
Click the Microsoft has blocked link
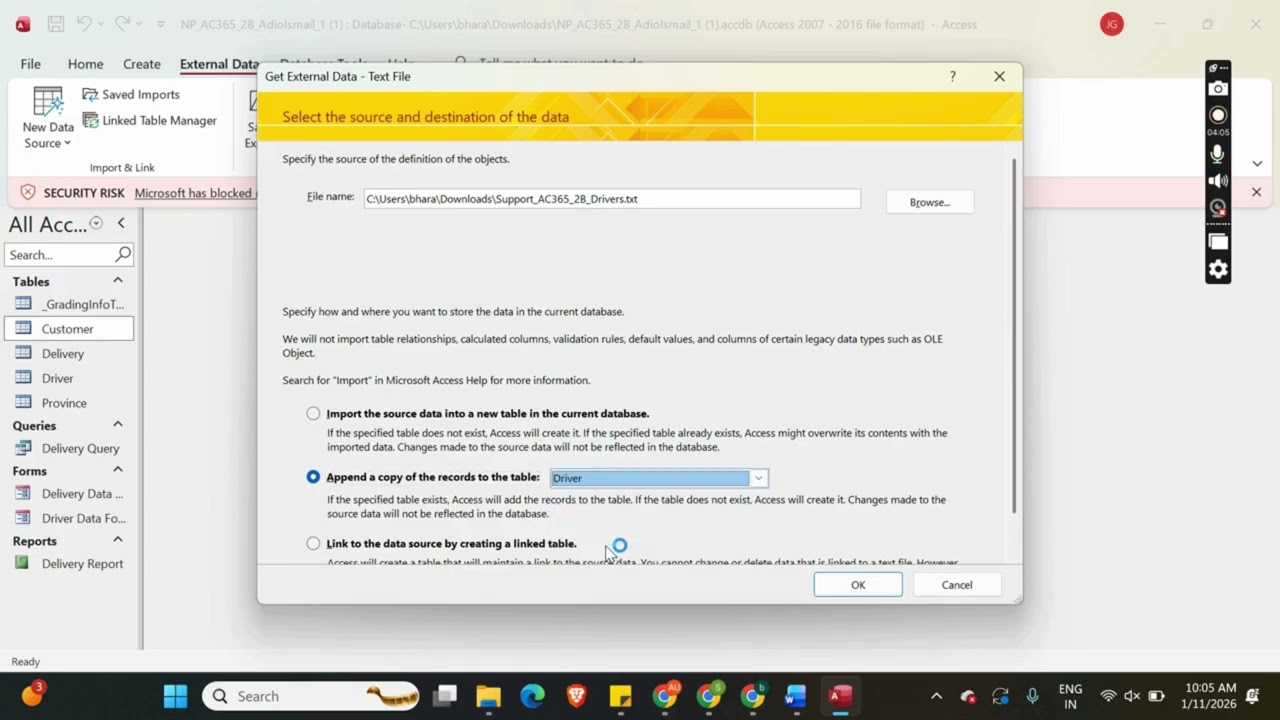[194, 193]
